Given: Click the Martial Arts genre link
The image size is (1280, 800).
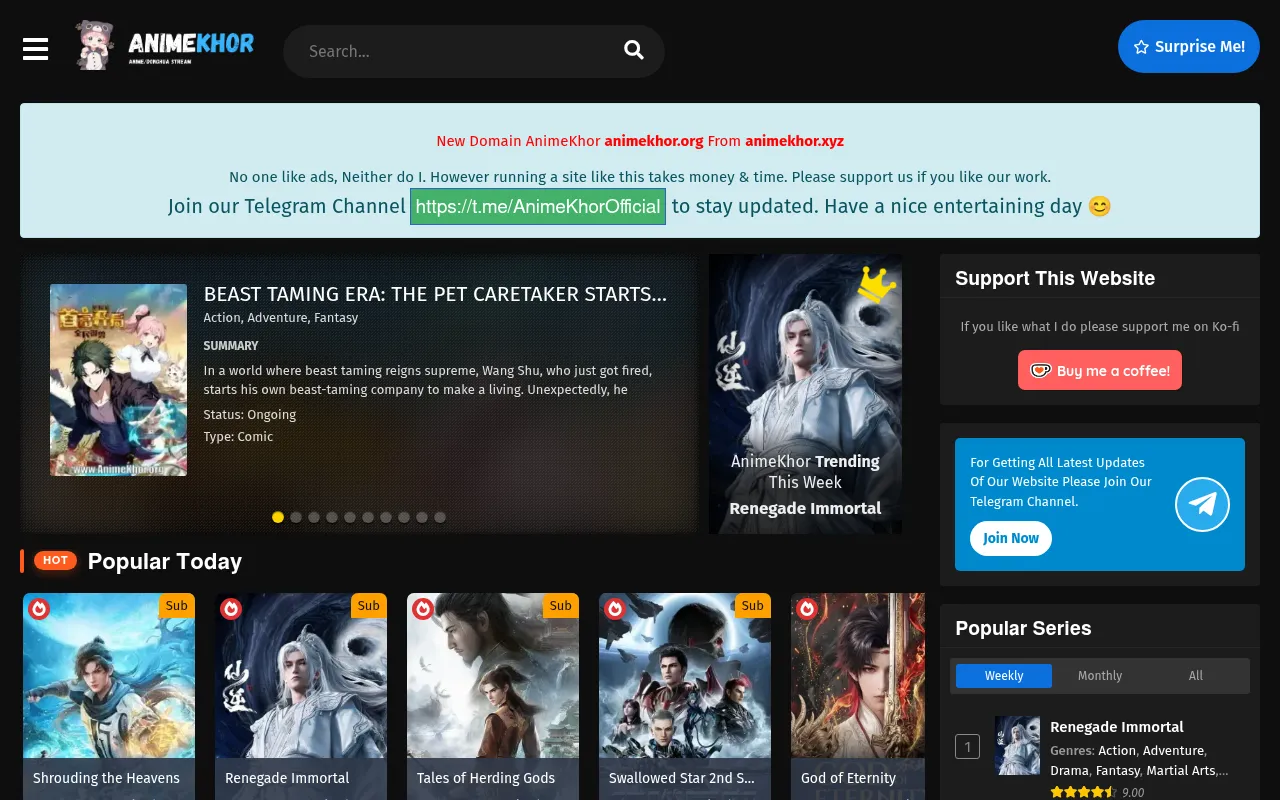Looking at the screenshot, I should click(1180, 770).
